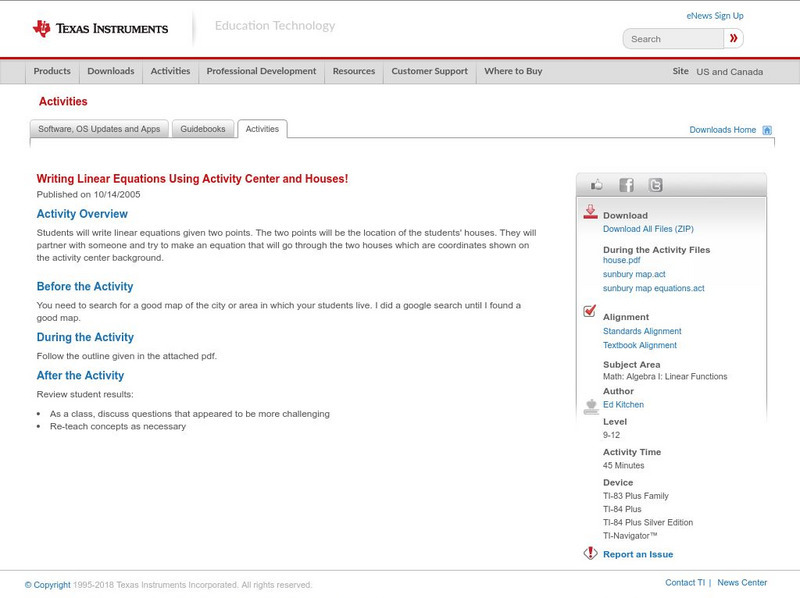Viewport: 800px width, 598px height.
Task: Switch to Software, OS Updates and Apps tab
Action: pos(99,129)
